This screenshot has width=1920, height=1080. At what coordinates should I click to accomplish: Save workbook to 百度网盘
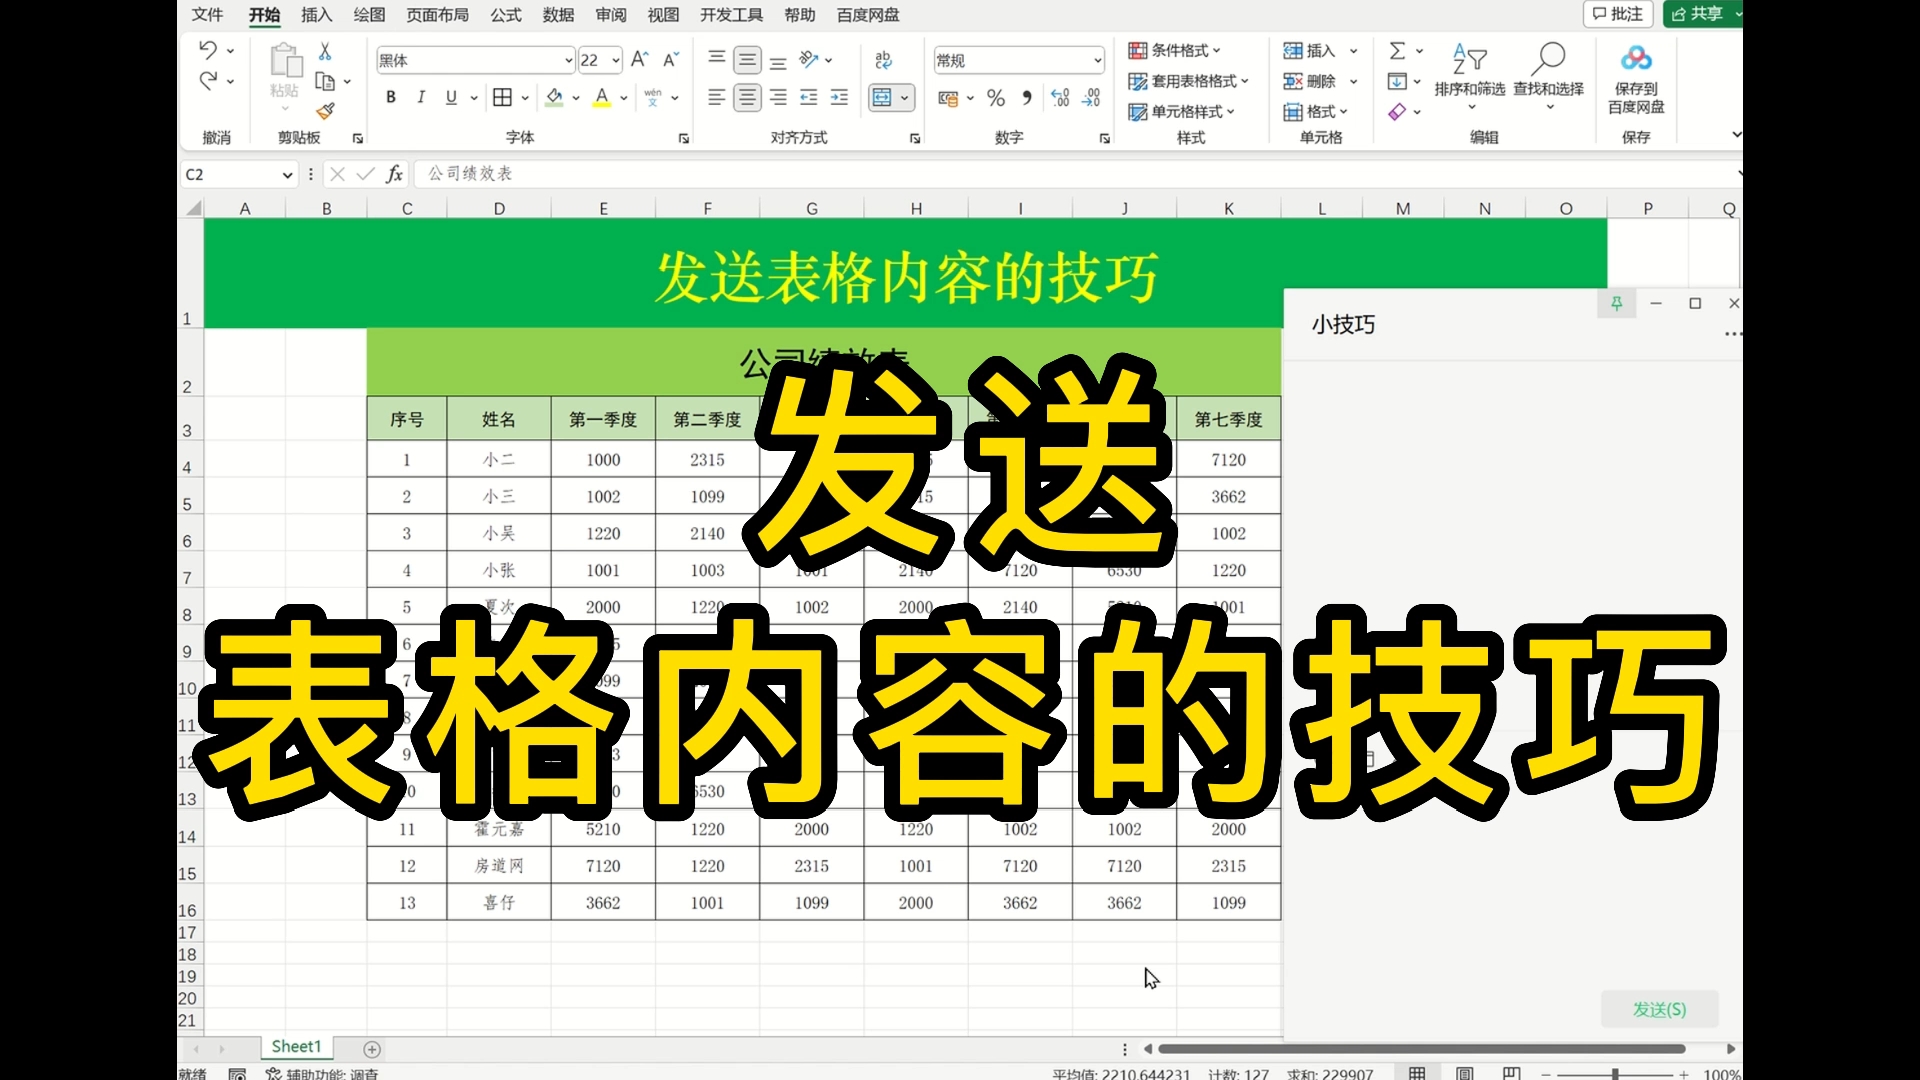click(1636, 80)
